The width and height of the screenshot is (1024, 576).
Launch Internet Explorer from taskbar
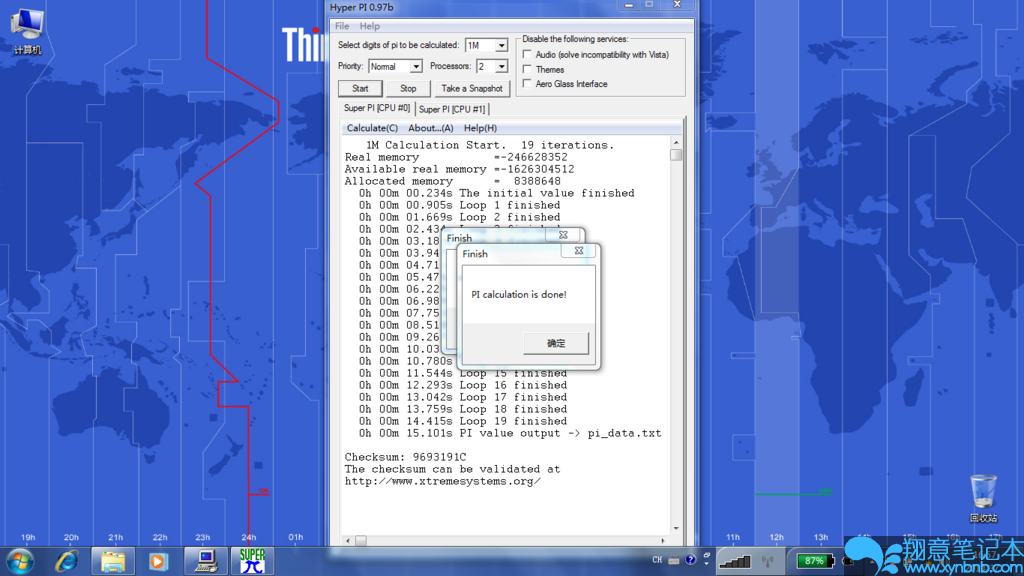67,561
